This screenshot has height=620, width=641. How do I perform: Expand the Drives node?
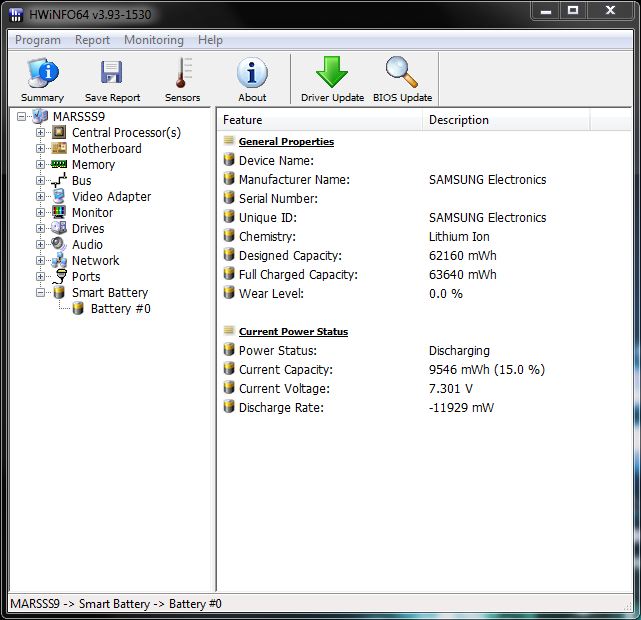[40, 228]
